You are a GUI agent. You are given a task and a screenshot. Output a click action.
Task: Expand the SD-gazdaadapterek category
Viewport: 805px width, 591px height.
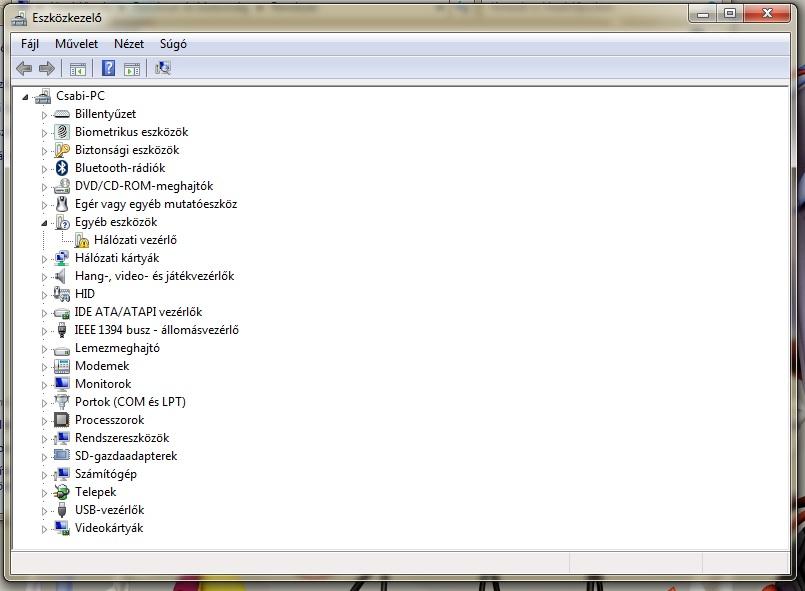coord(44,457)
